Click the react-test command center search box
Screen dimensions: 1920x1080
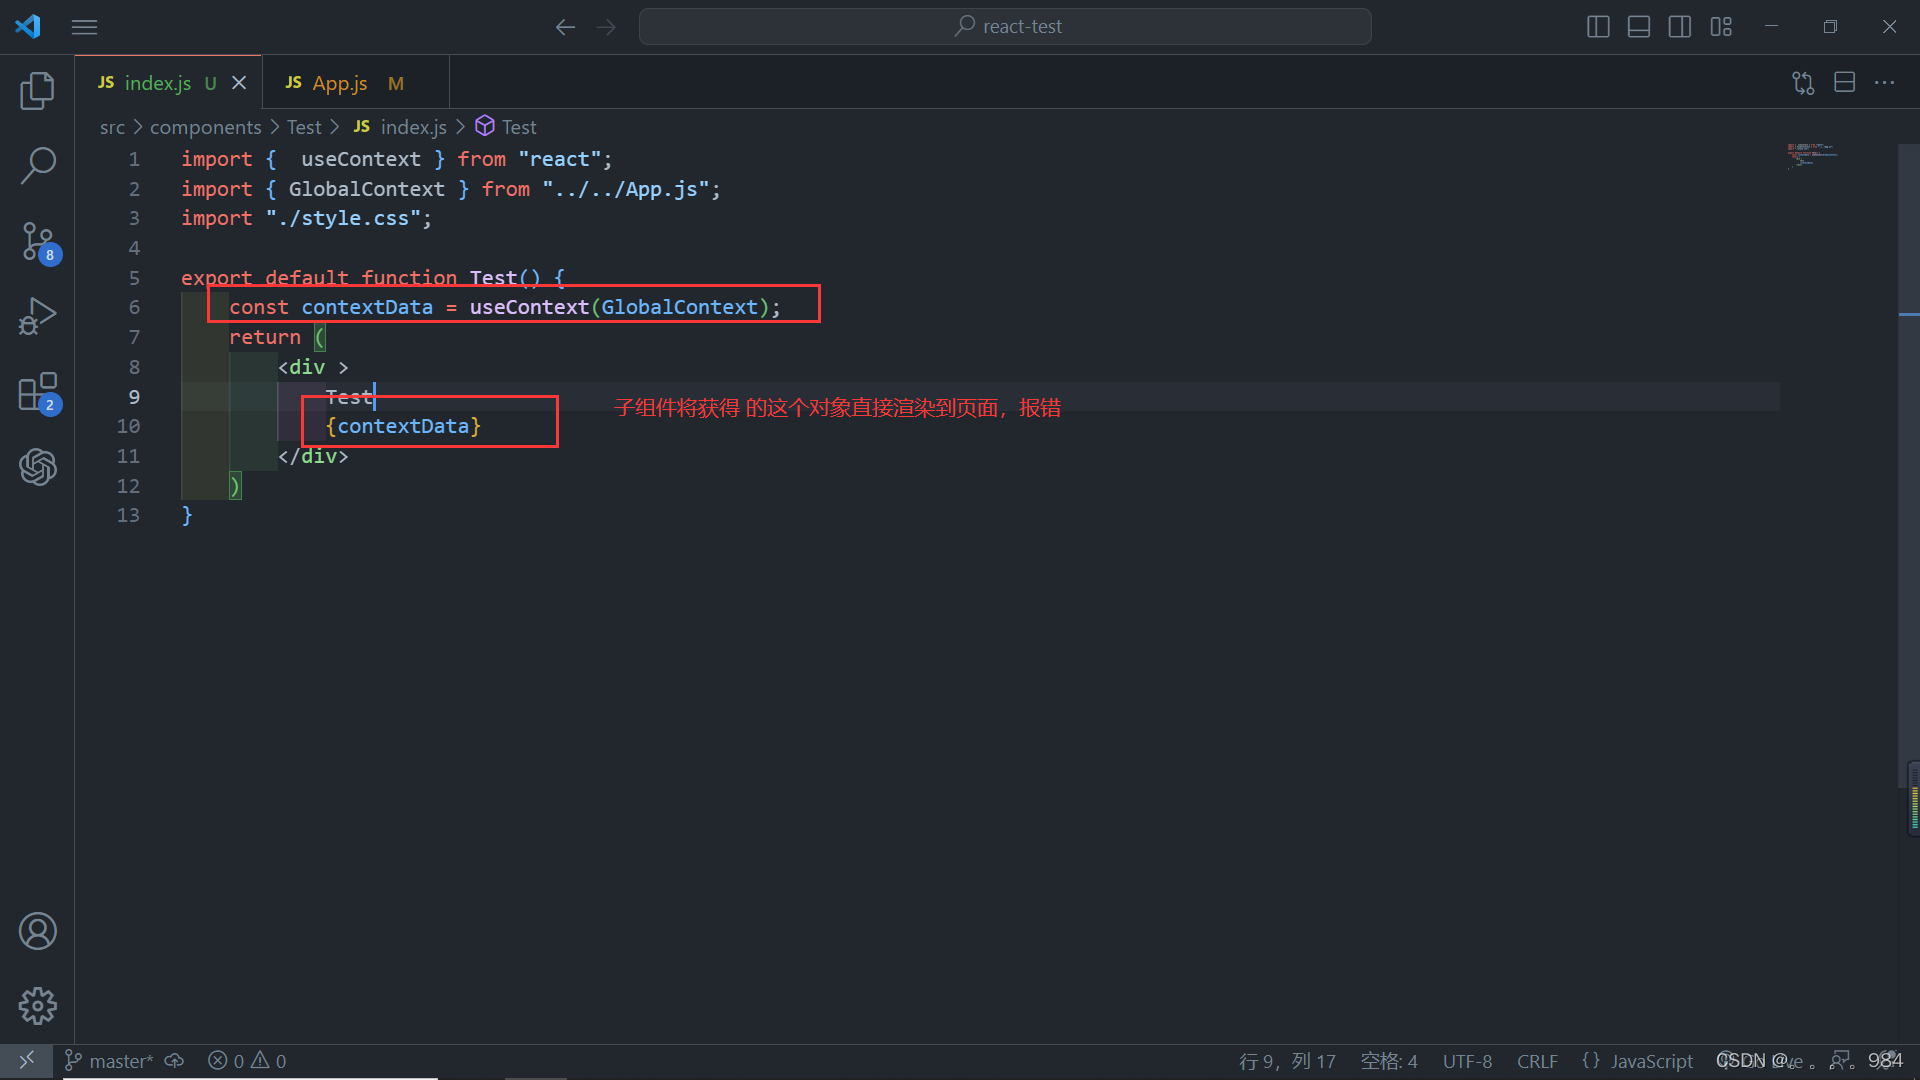[x=1005, y=27]
